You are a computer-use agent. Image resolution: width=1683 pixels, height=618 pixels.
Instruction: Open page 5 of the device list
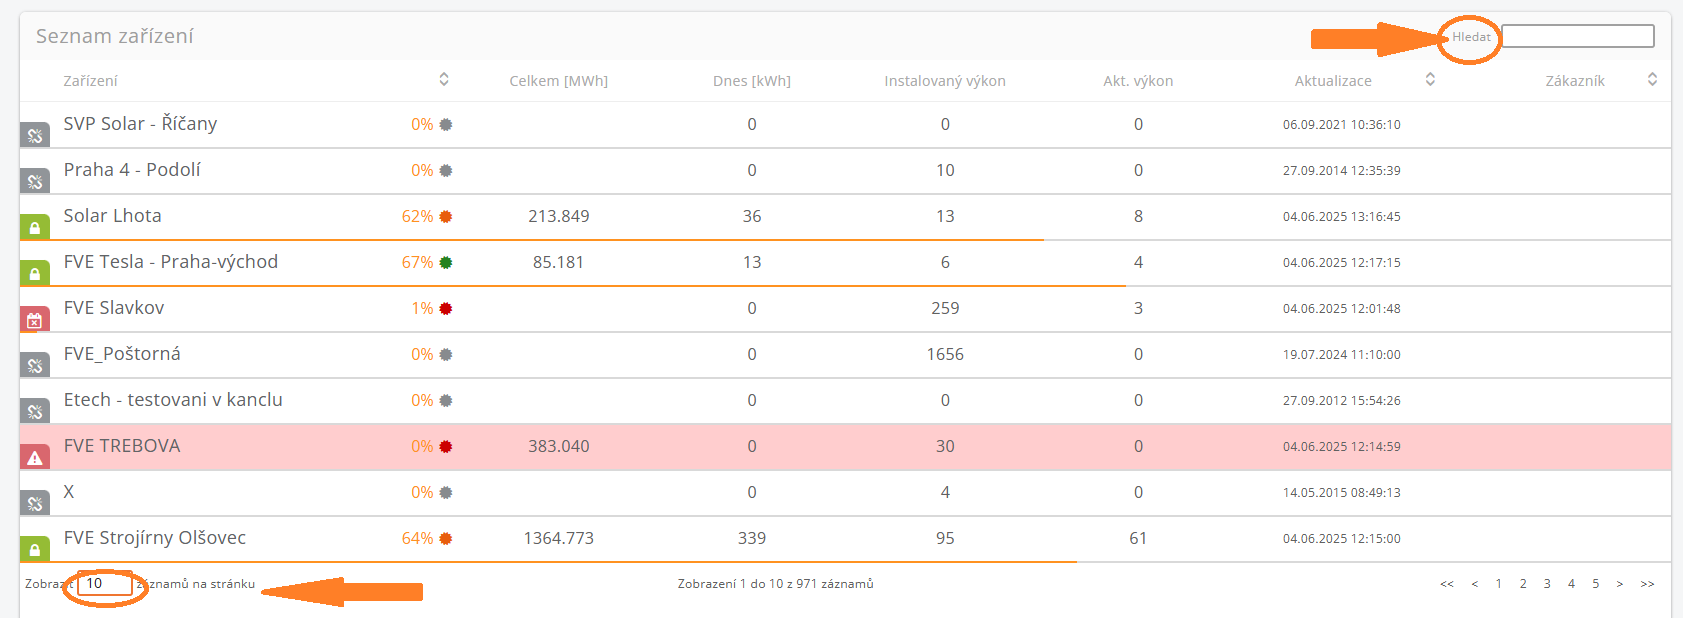(x=1595, y=584)
